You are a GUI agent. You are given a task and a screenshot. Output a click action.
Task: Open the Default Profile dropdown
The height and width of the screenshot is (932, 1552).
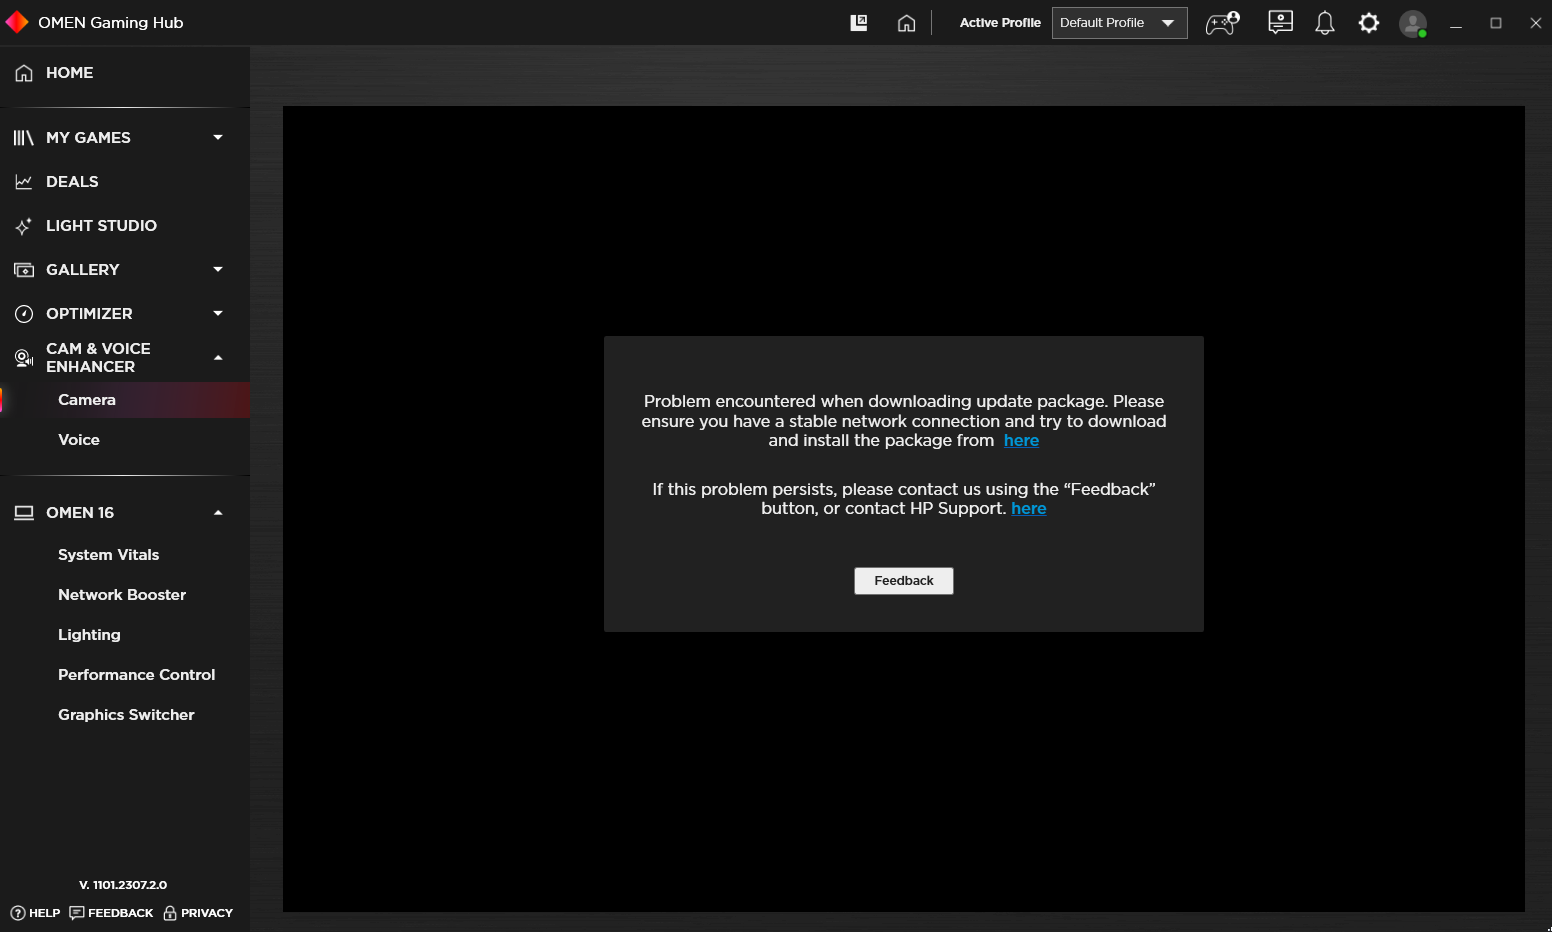(1118, 22)
